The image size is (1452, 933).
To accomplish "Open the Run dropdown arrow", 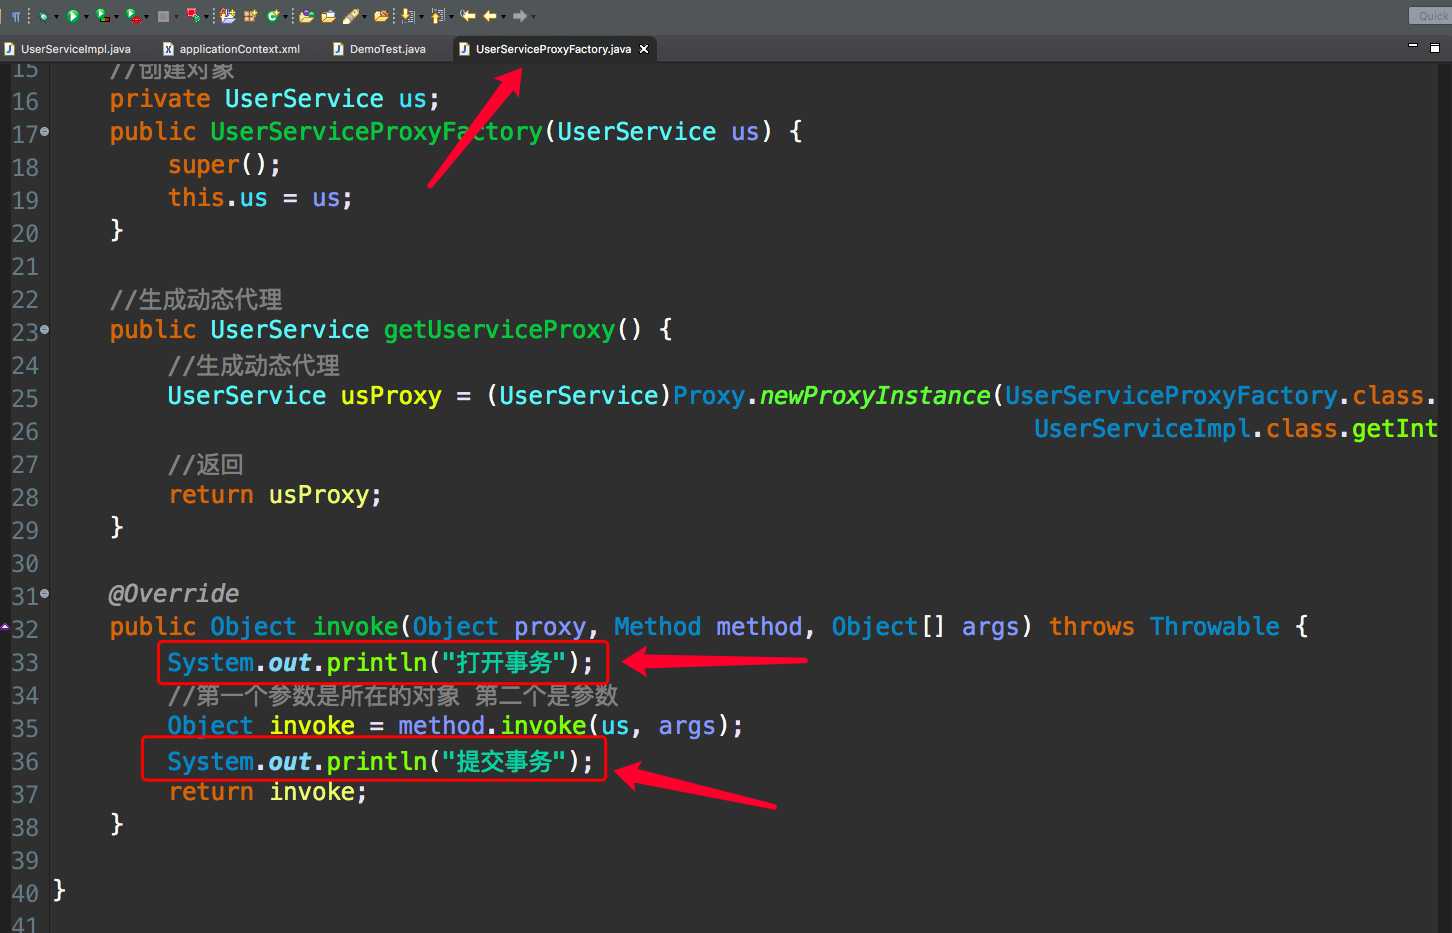I will pyautogui.click(x=86, y=17).
